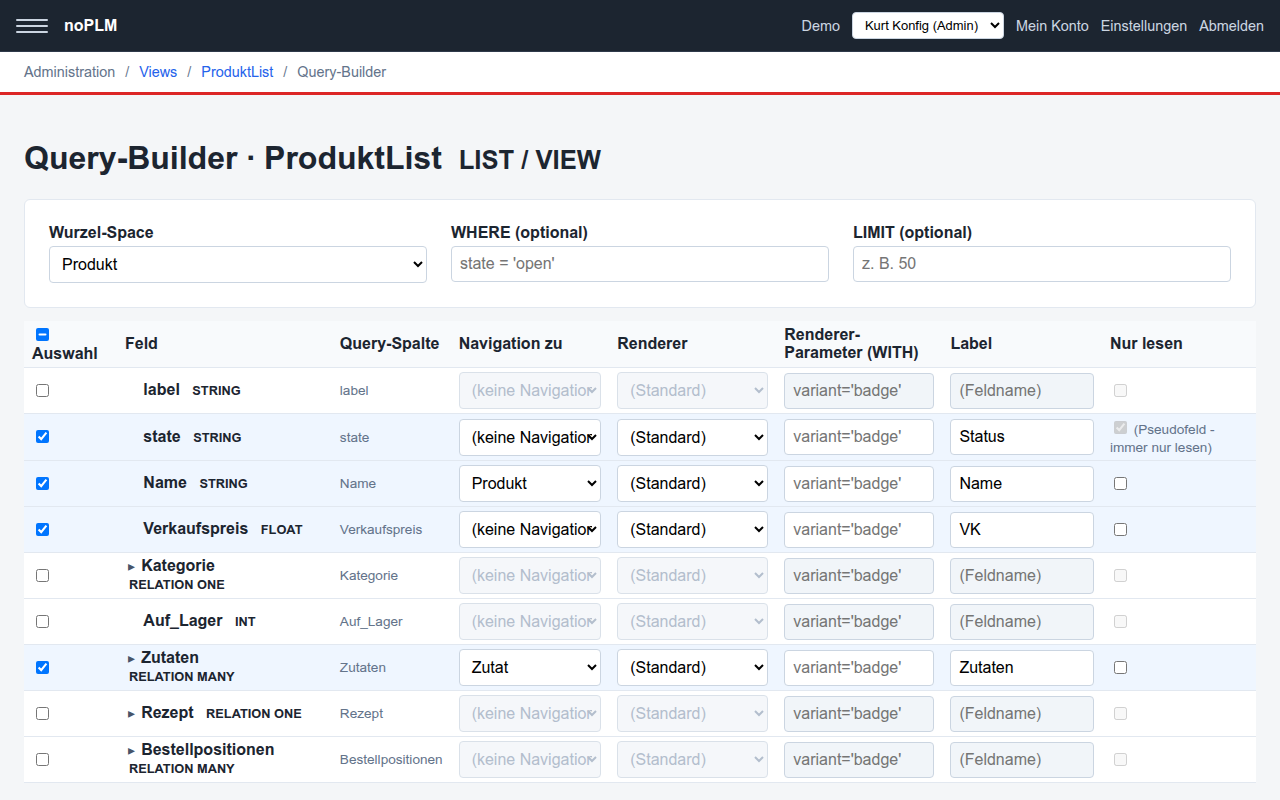Open Navigation zu dropdown in Zutaten row
This screenshot has height=800, width=1280.
click(530, 667)
